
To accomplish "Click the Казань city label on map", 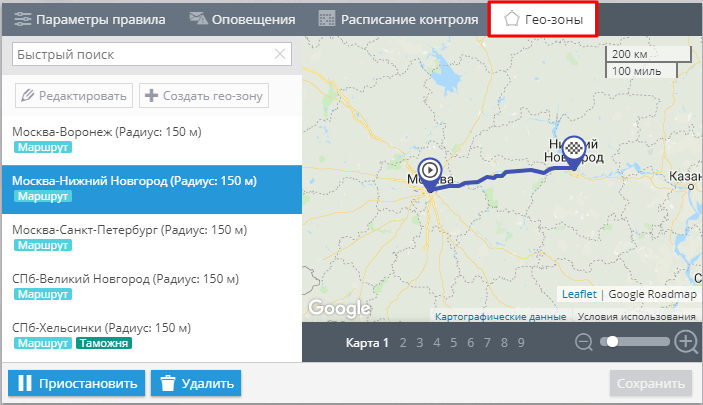I will [685, 176].
